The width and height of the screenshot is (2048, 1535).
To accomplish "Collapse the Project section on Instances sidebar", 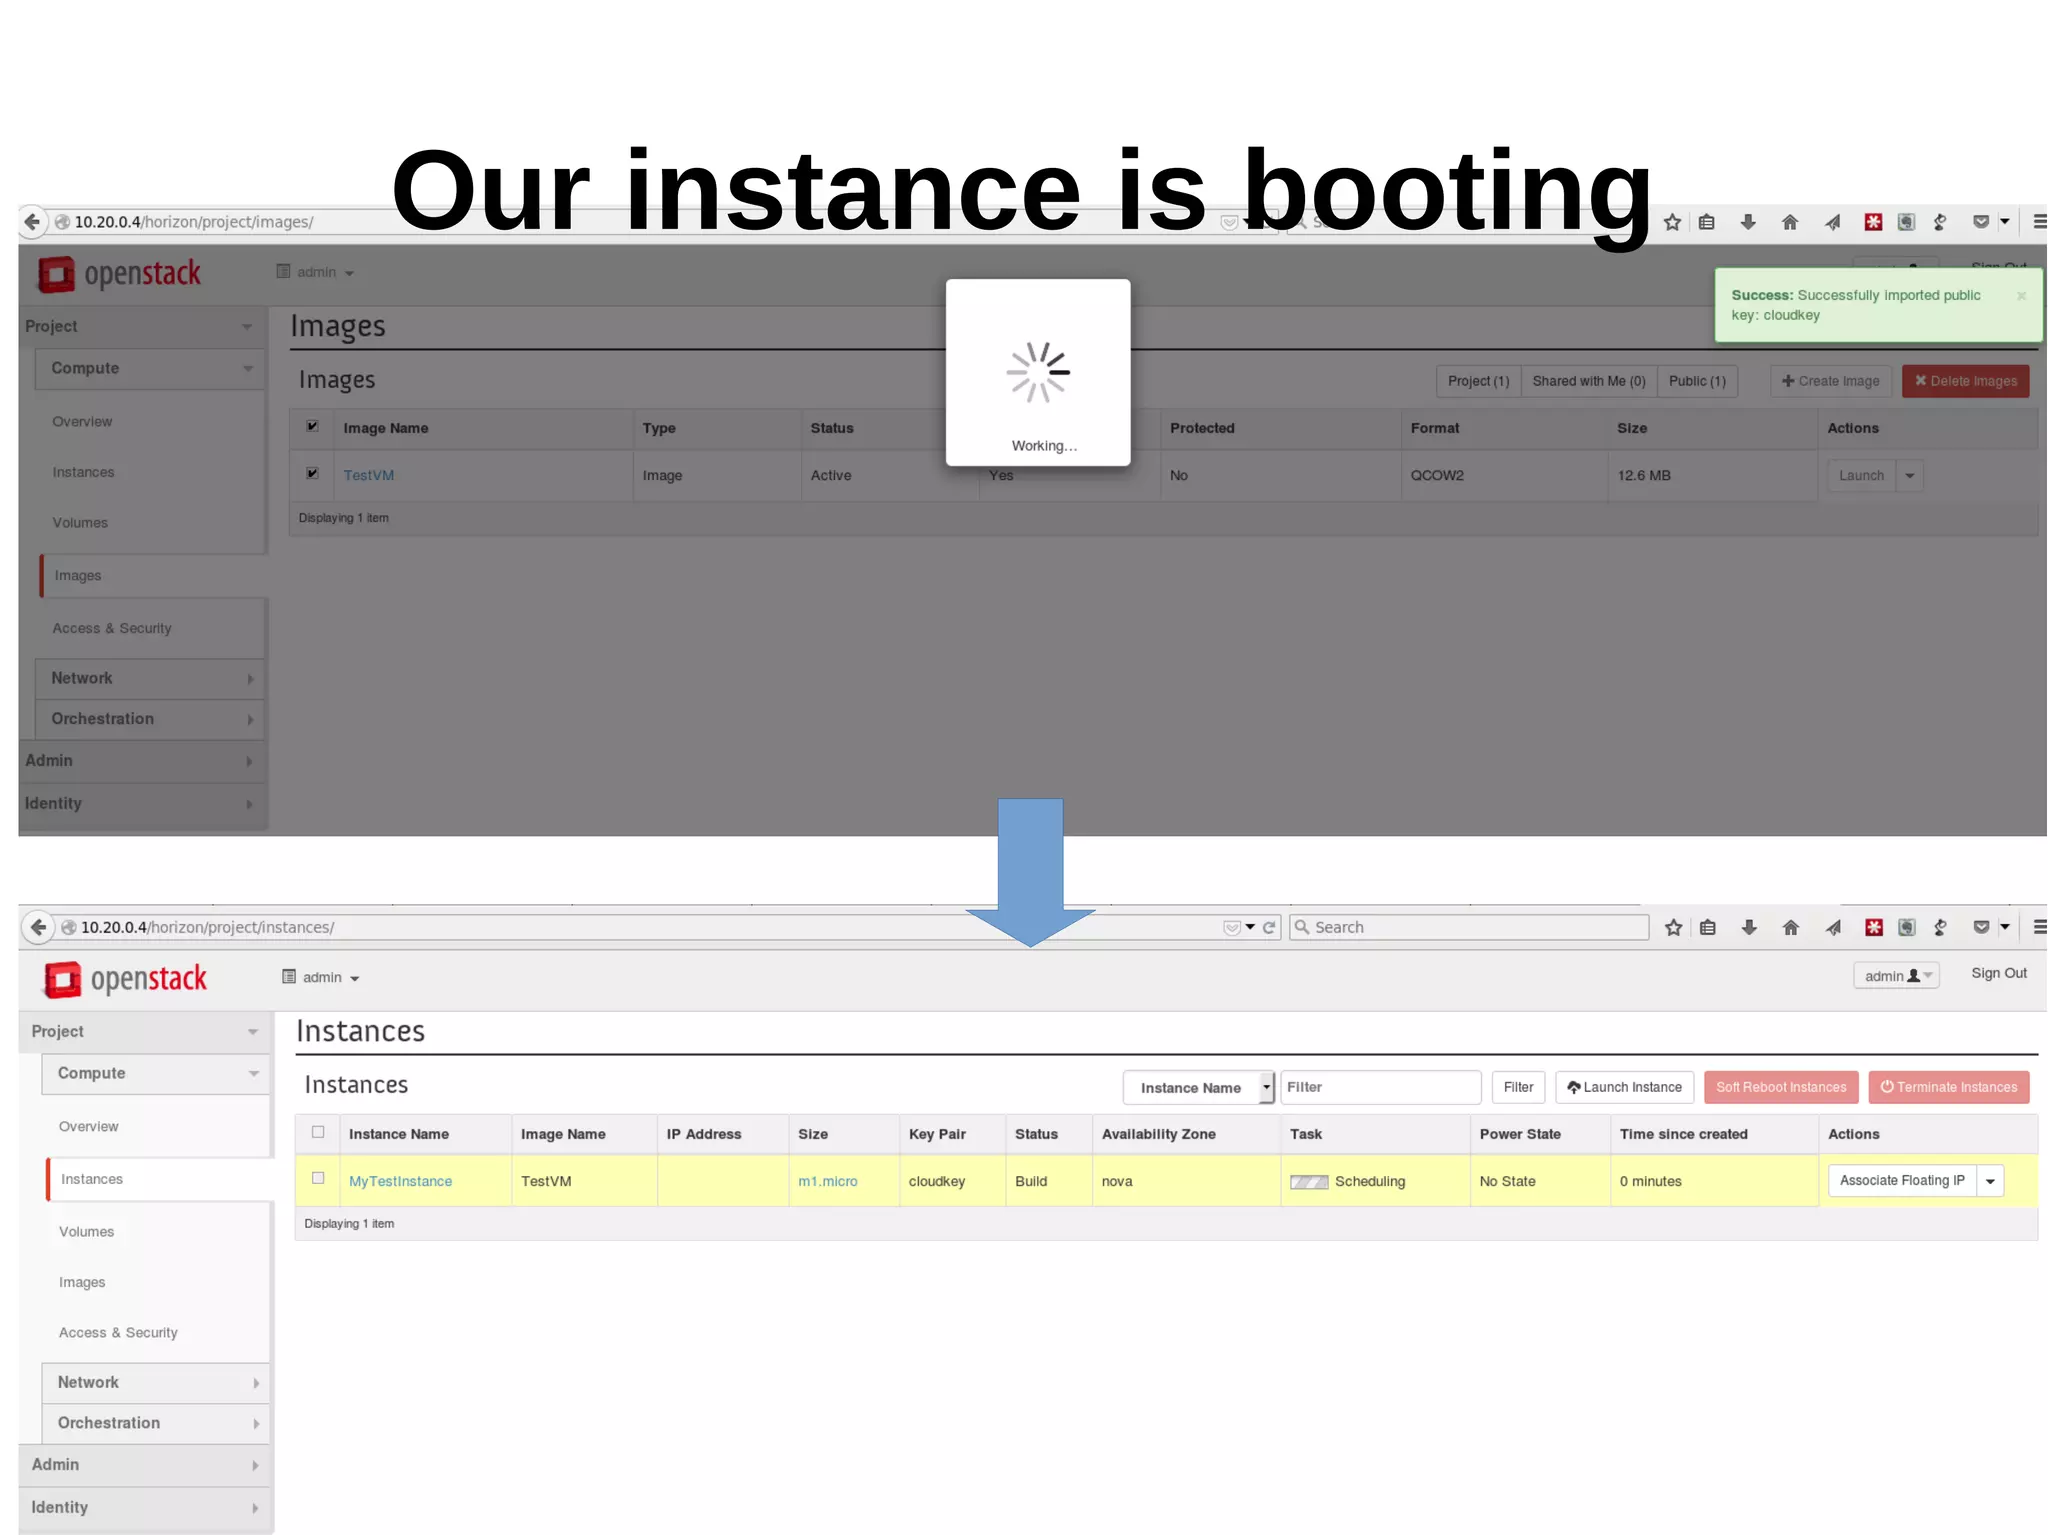I will click(145, 1031).
